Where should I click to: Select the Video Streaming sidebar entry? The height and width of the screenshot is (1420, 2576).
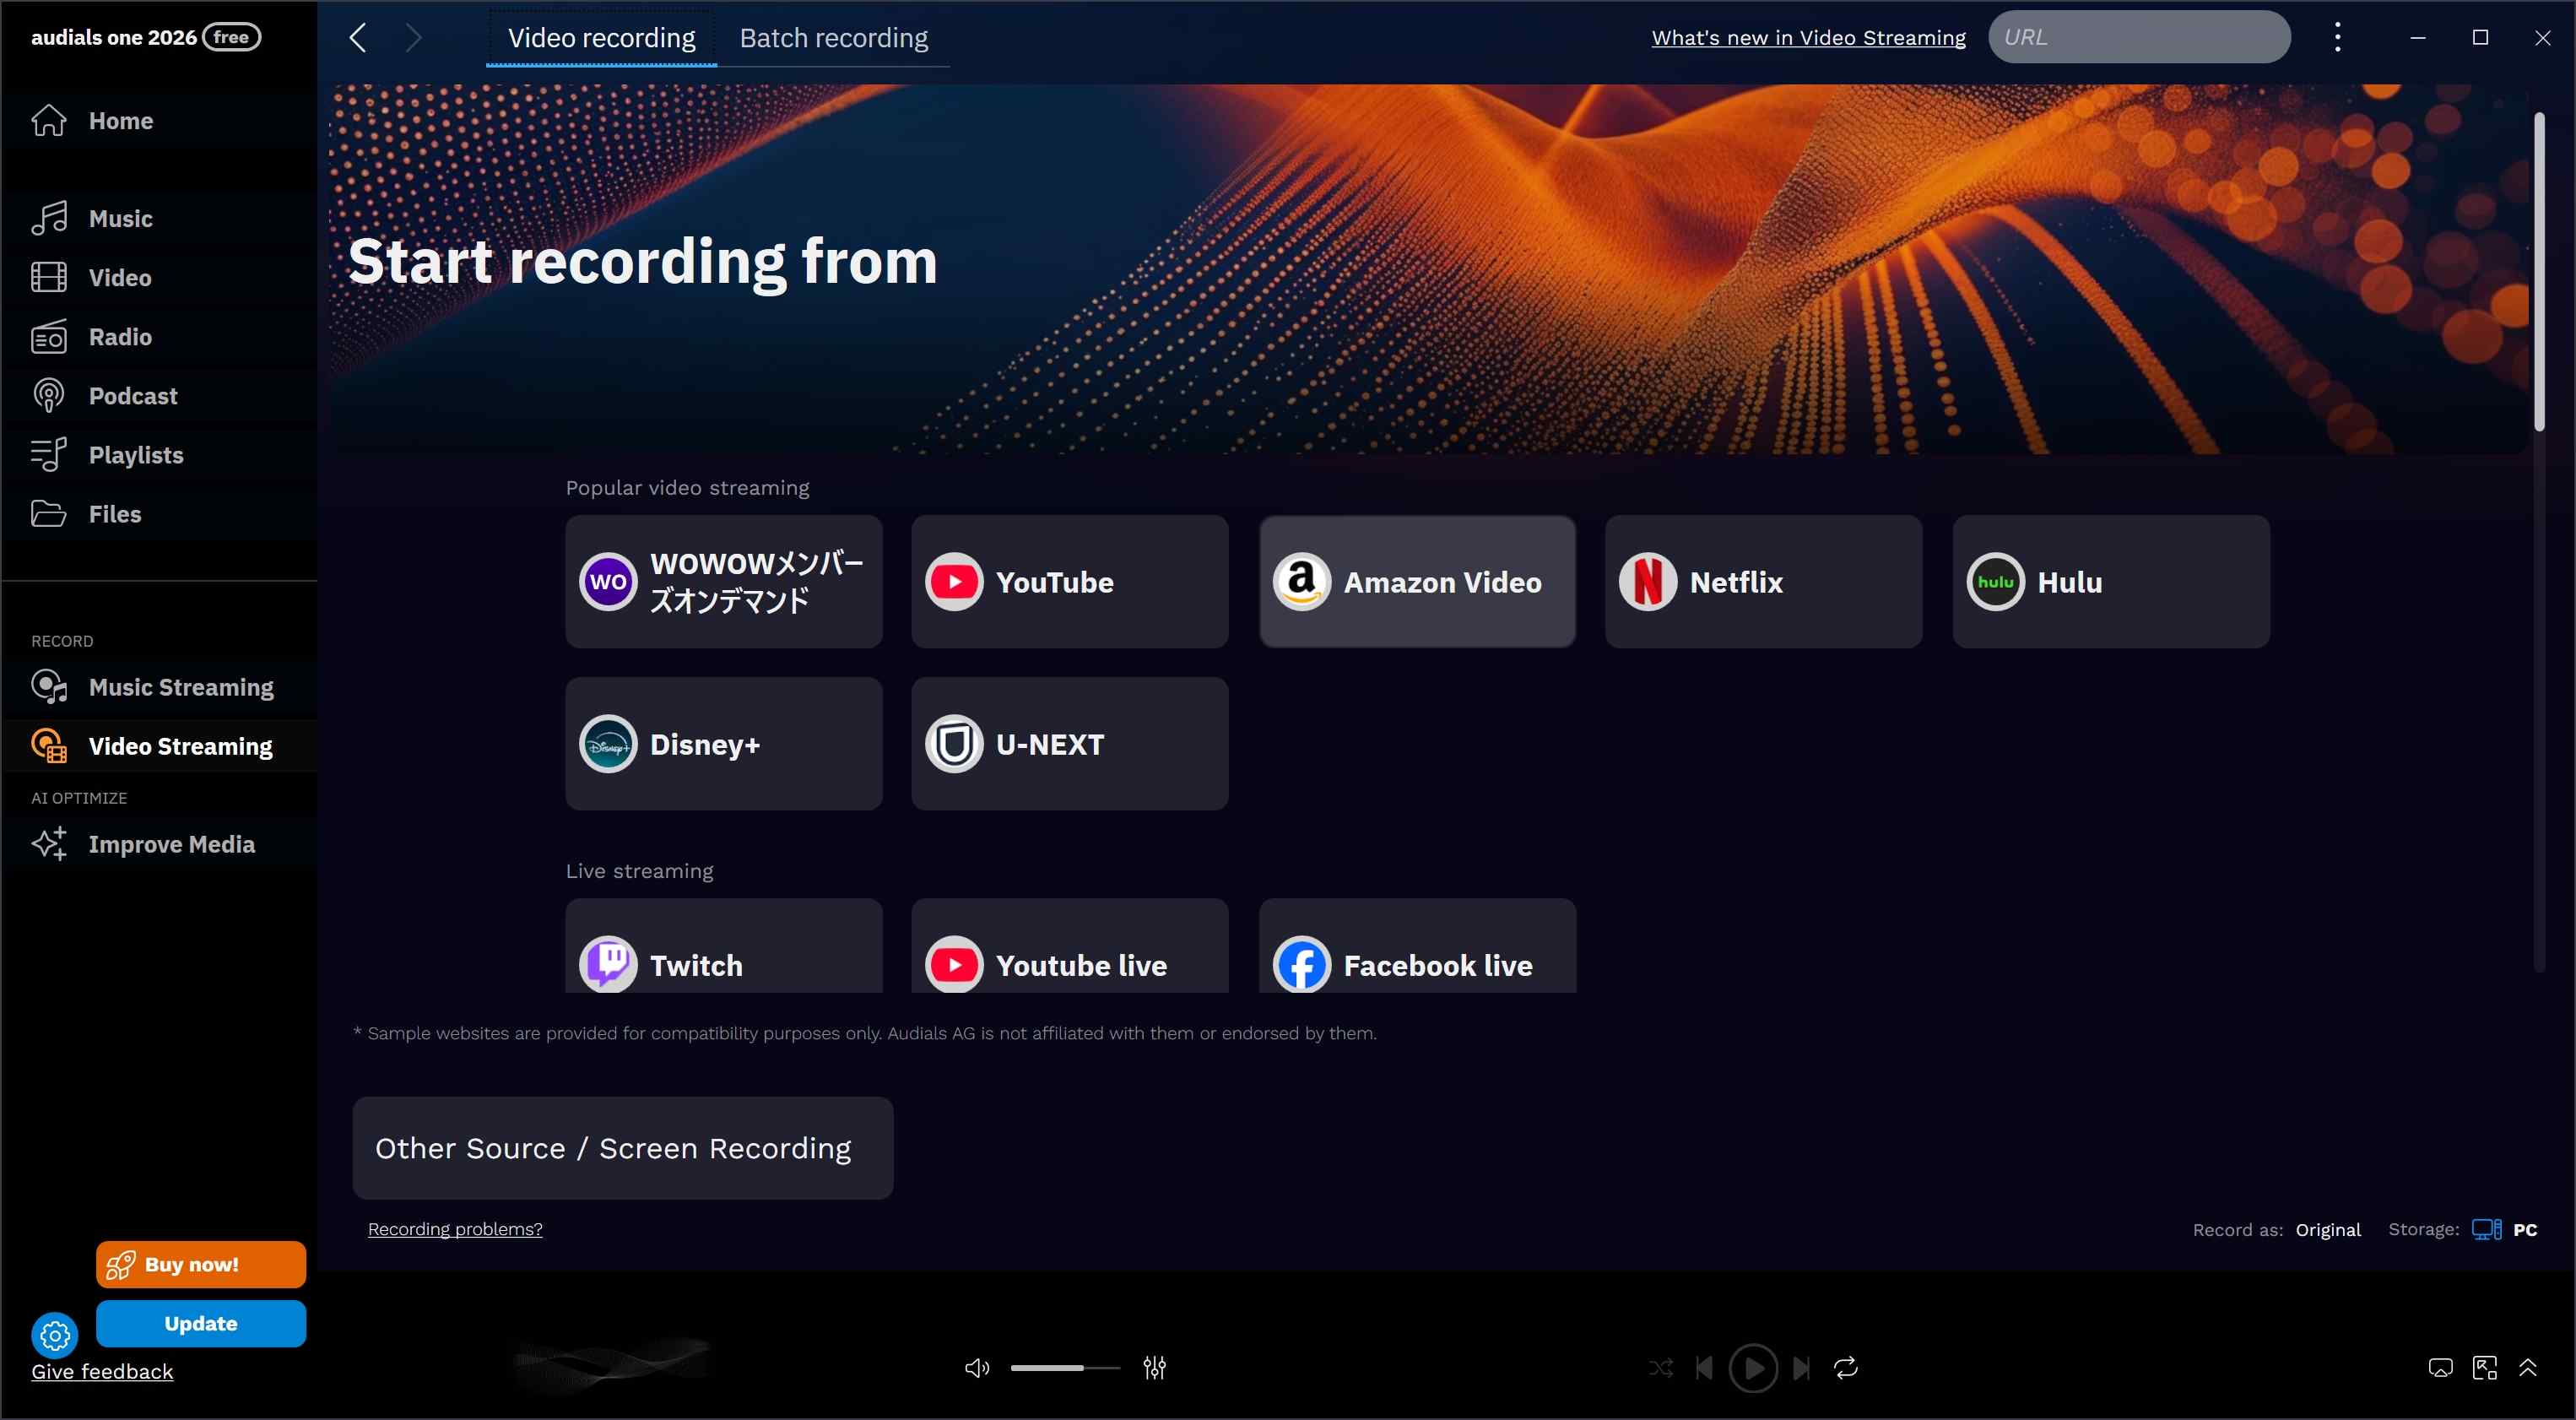click(x=181, y=745)
